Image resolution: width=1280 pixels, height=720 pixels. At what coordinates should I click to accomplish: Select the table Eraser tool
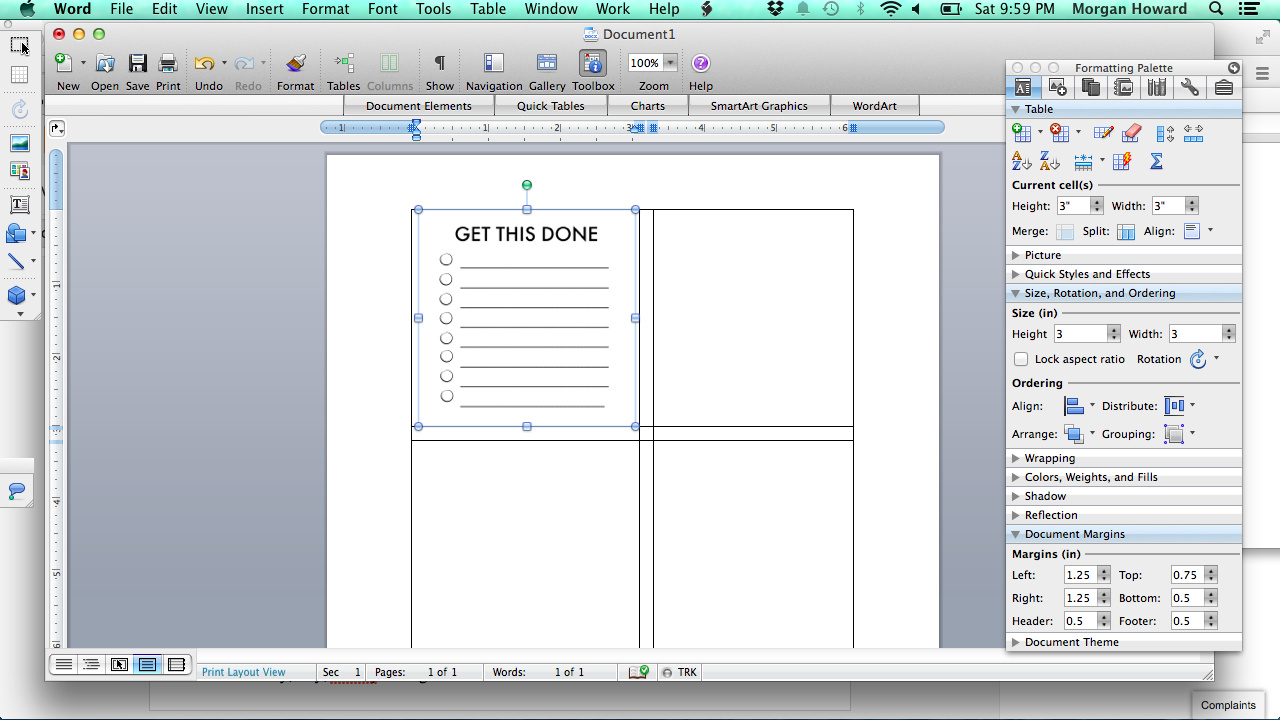point(1132,132)
